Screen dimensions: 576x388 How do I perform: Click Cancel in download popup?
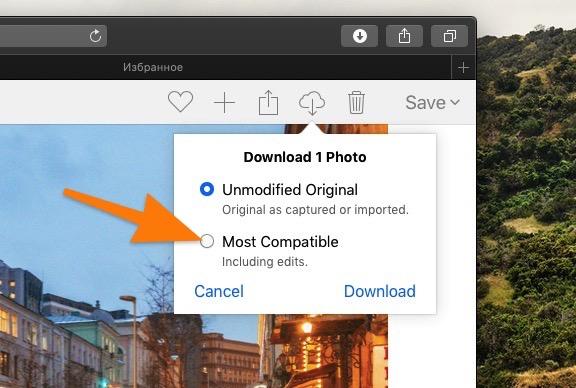[x=219, y=291]
